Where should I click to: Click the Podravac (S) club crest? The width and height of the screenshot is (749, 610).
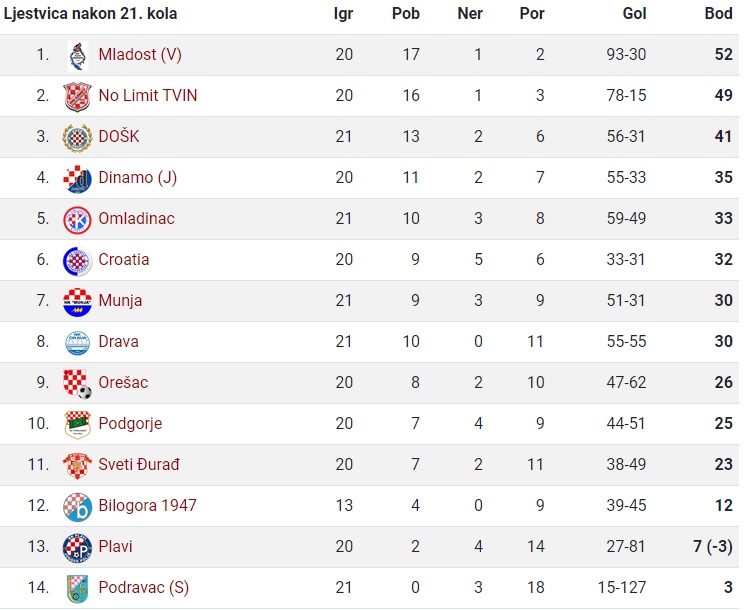pyautogui.click(x=77, y=589)
